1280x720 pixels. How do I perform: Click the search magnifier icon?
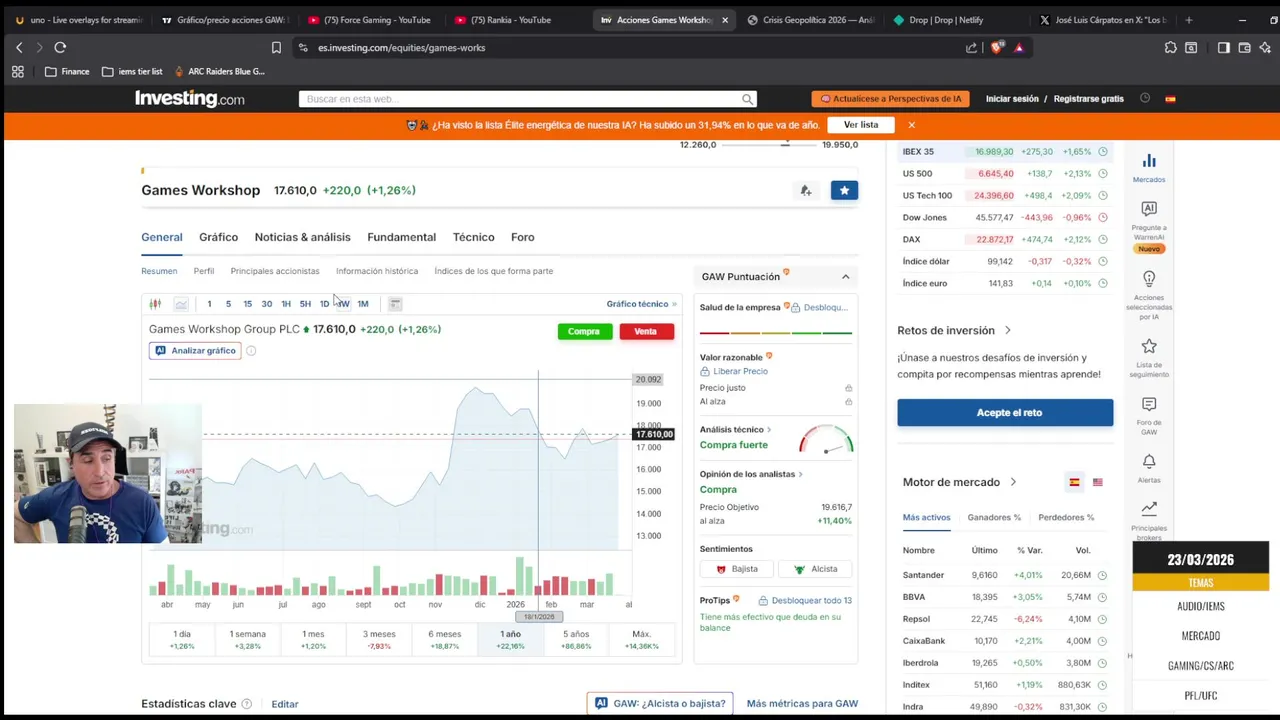(747, 99)
